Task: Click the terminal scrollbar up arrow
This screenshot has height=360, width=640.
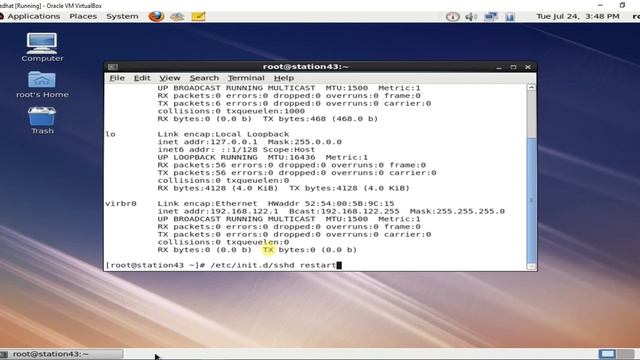Action: (531, 87)
